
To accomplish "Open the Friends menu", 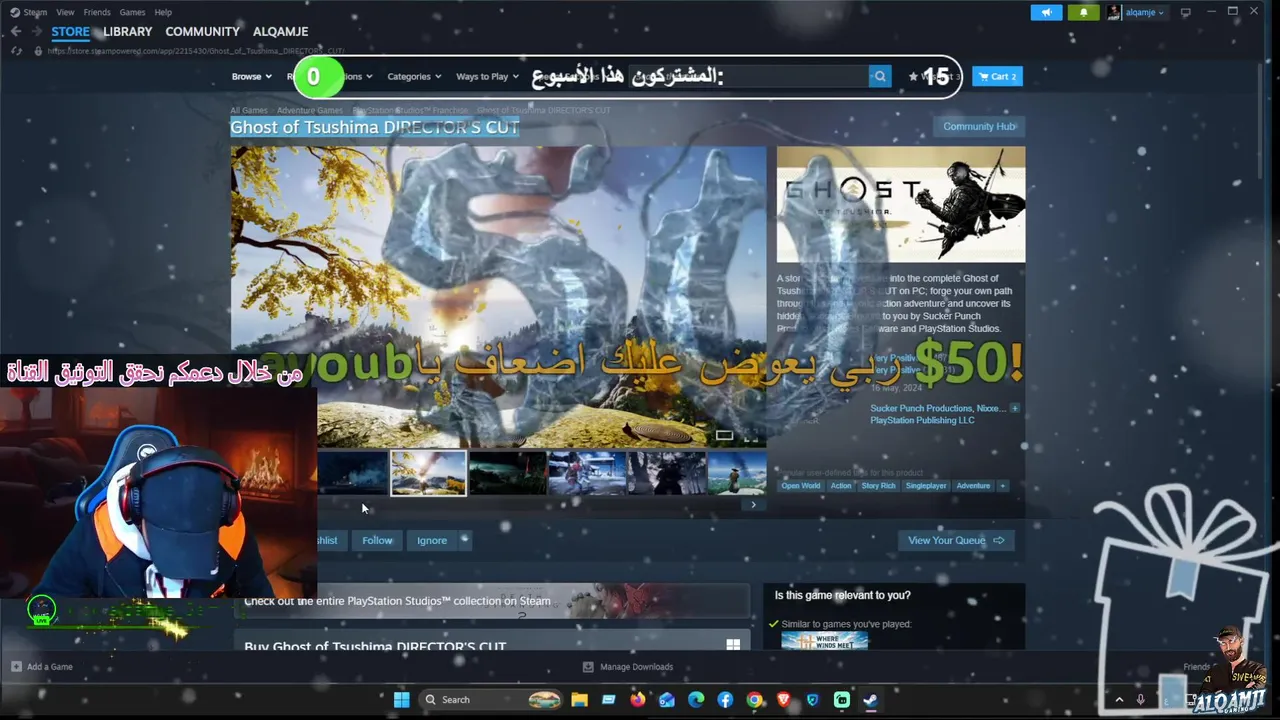I will pos(97,12).
